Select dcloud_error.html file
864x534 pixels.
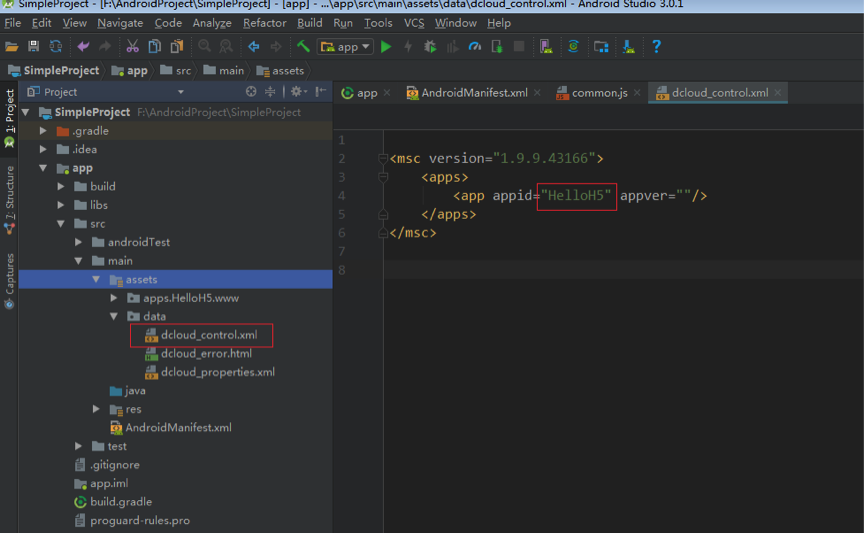pos(206,354)
